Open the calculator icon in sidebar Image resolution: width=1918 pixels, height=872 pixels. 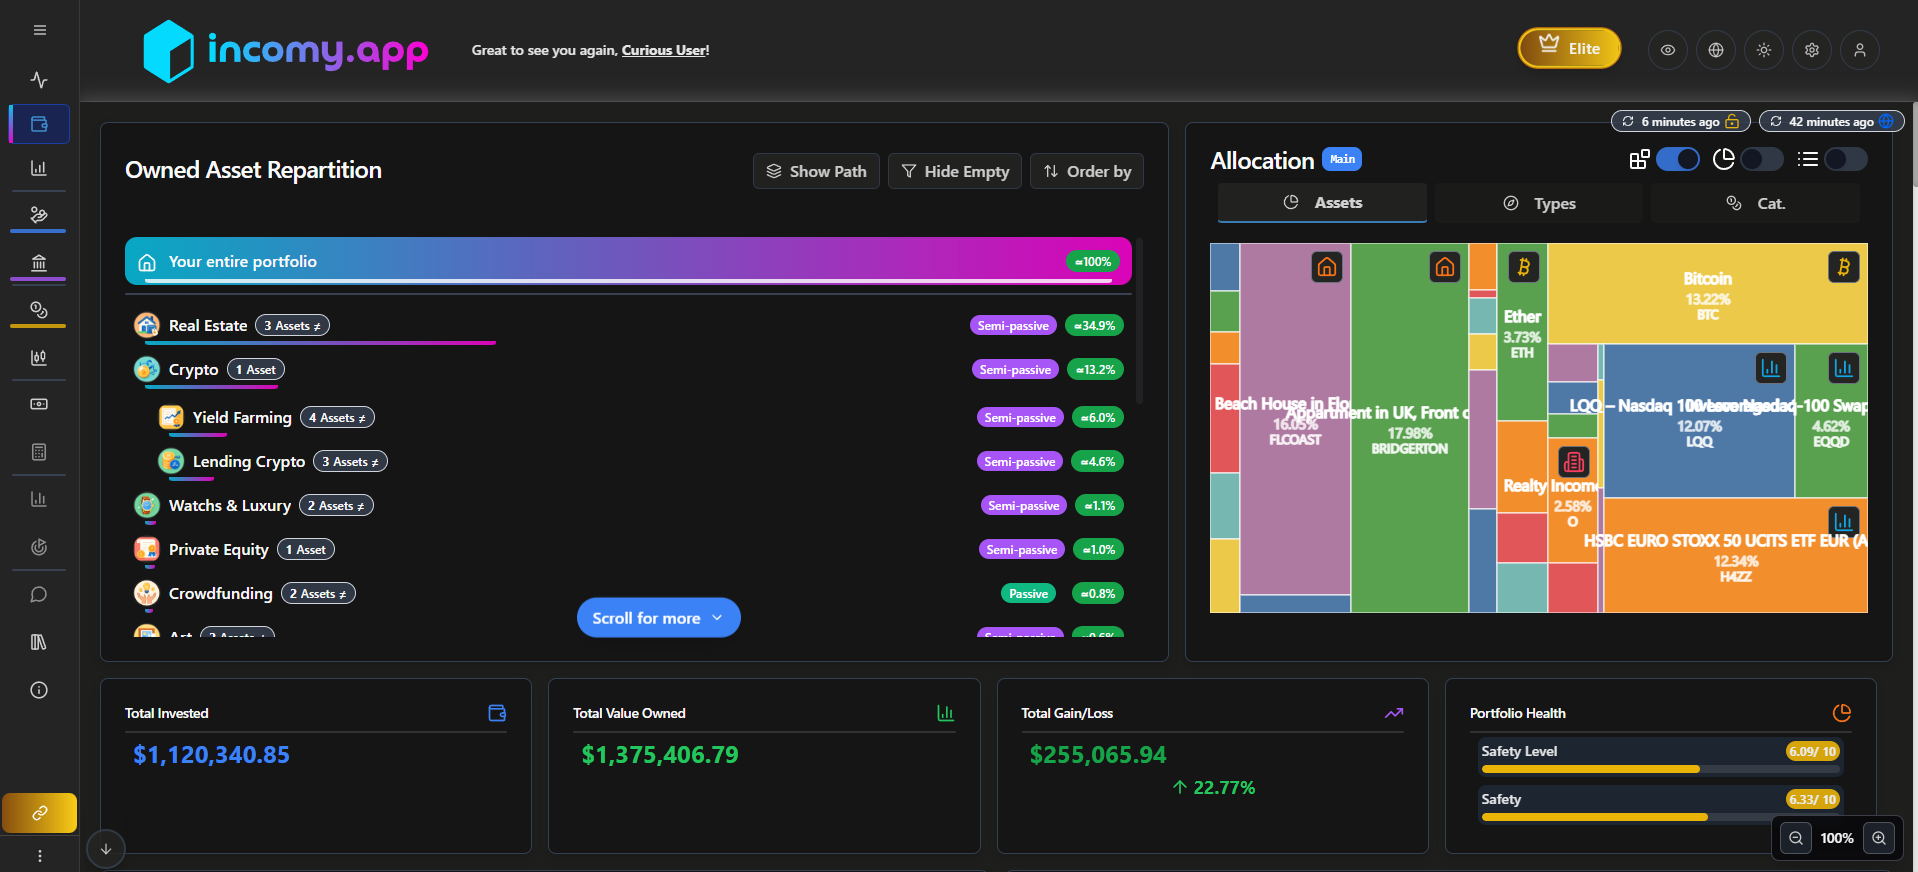point(39,452)
